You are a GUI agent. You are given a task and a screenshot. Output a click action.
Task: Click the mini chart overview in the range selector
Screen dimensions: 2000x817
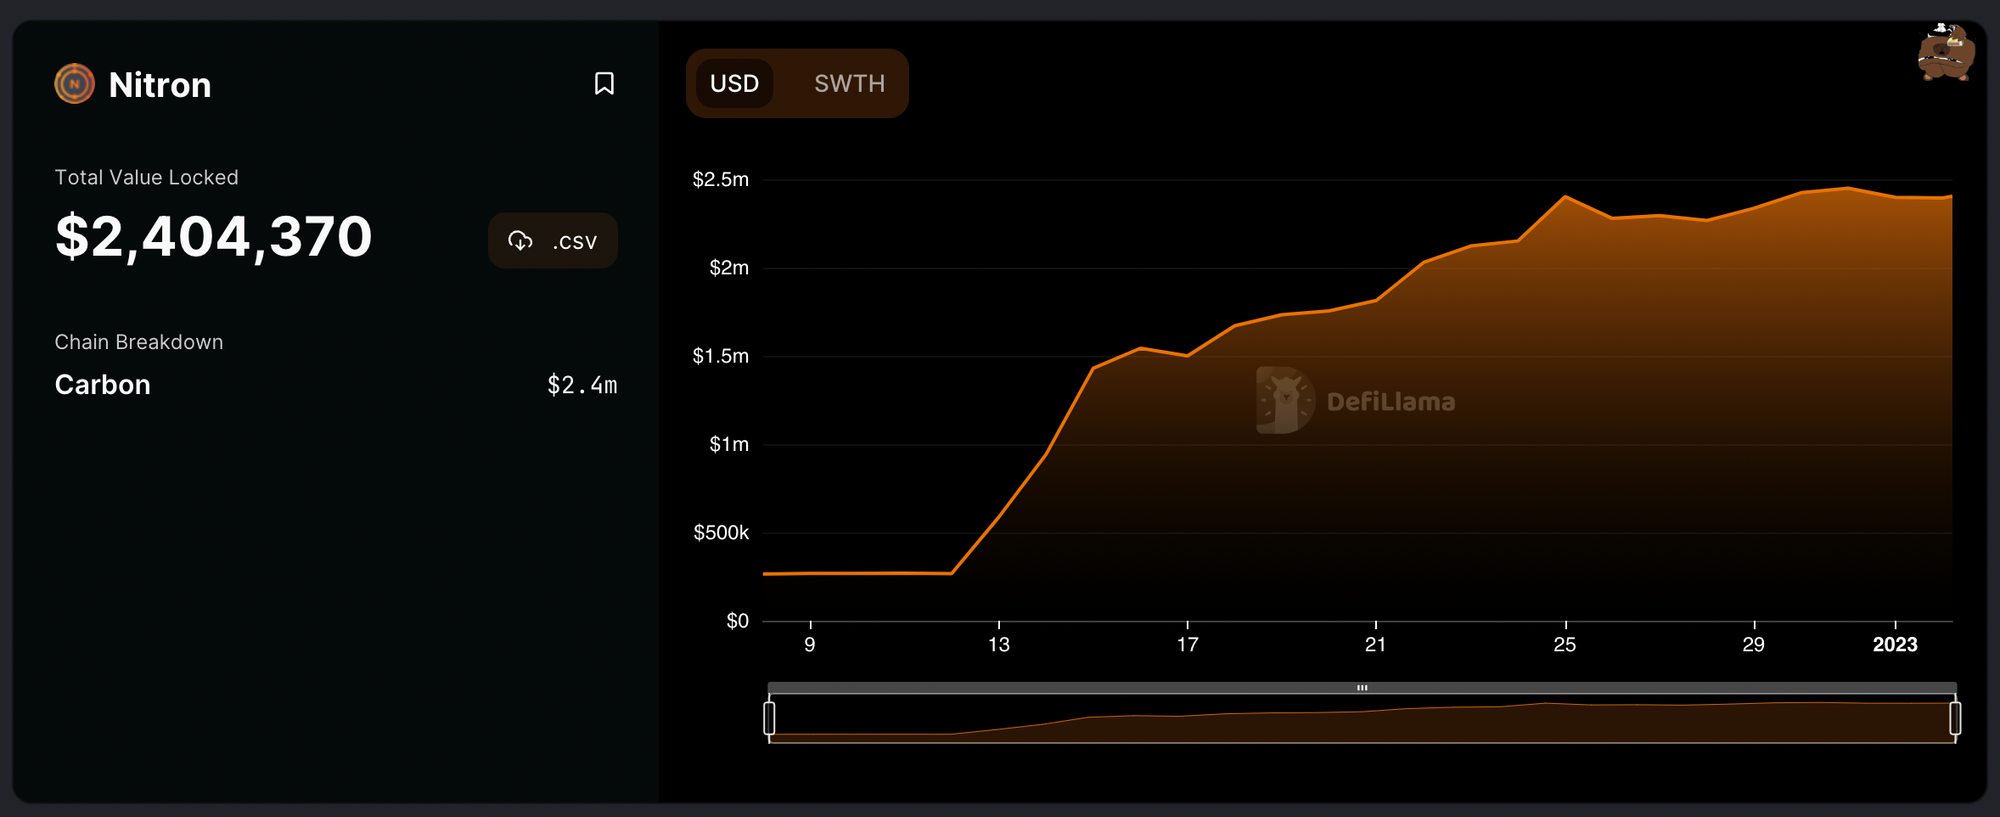coord(1362,719)
